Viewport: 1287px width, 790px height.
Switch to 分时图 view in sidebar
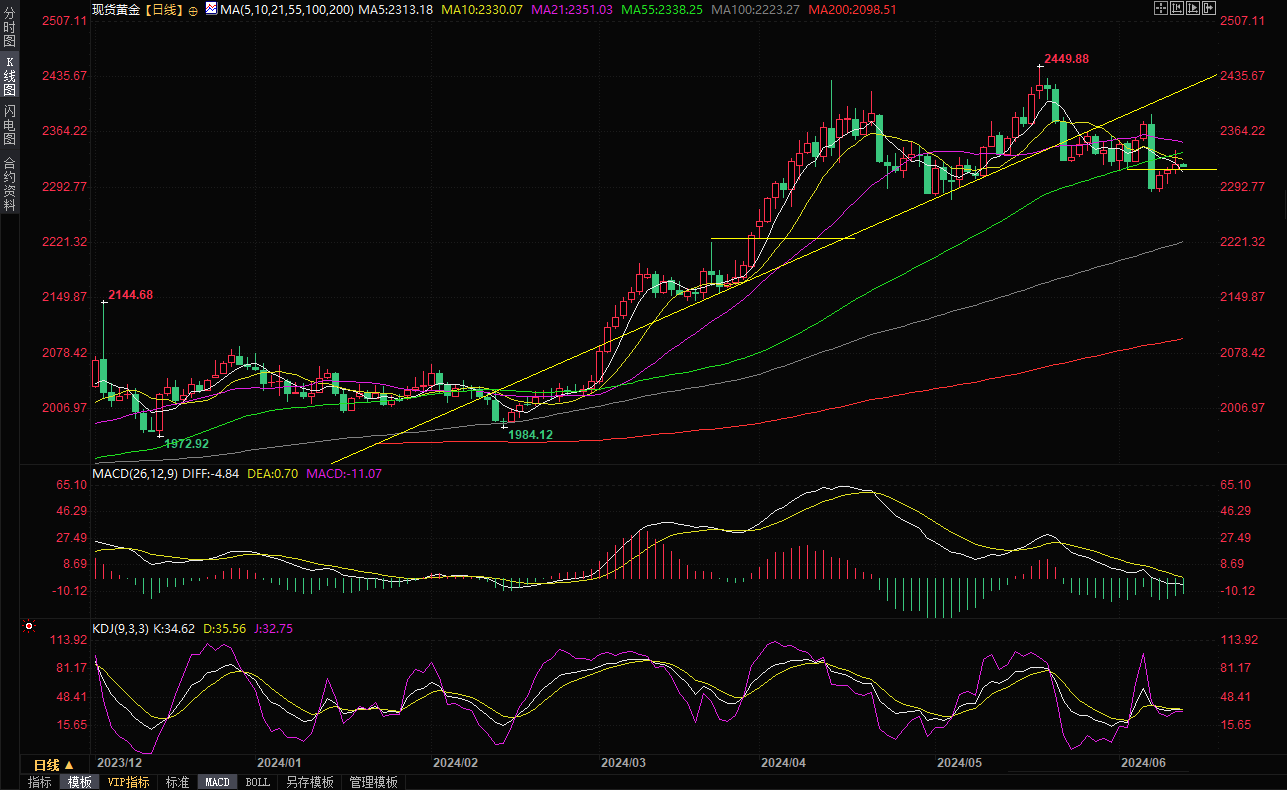point(9,35)
